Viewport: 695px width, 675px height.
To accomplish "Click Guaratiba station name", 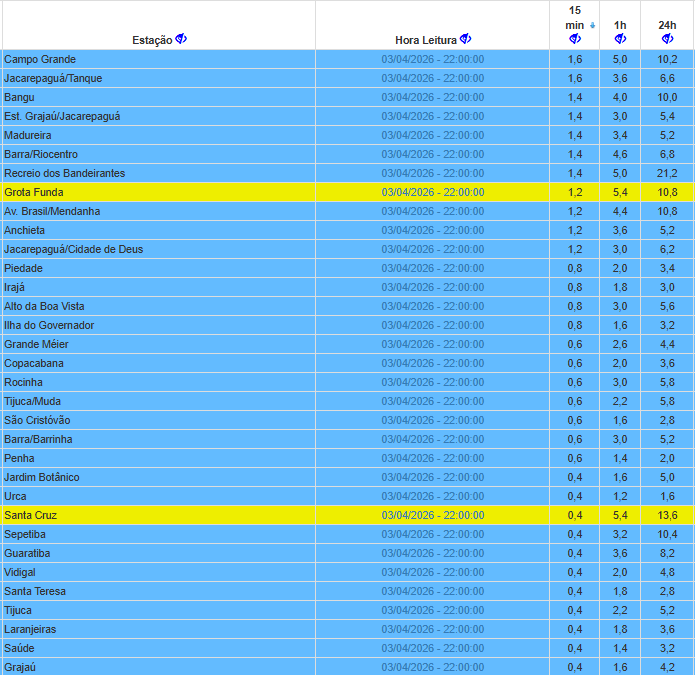I will [27, 554].
